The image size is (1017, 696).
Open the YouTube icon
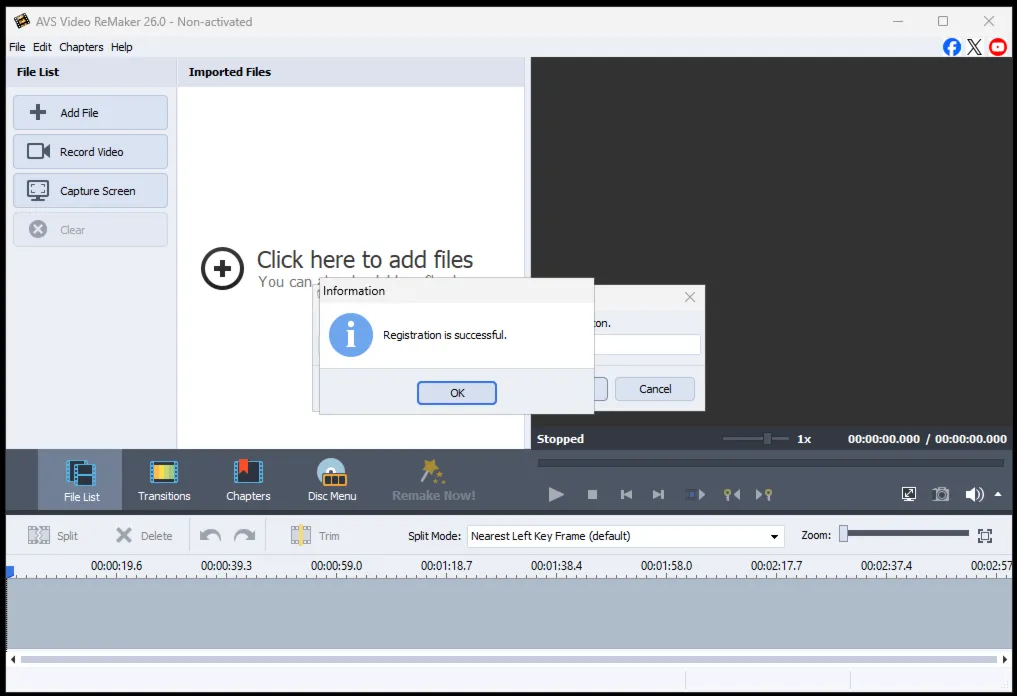pyautogui.click(x=998, y=47)
